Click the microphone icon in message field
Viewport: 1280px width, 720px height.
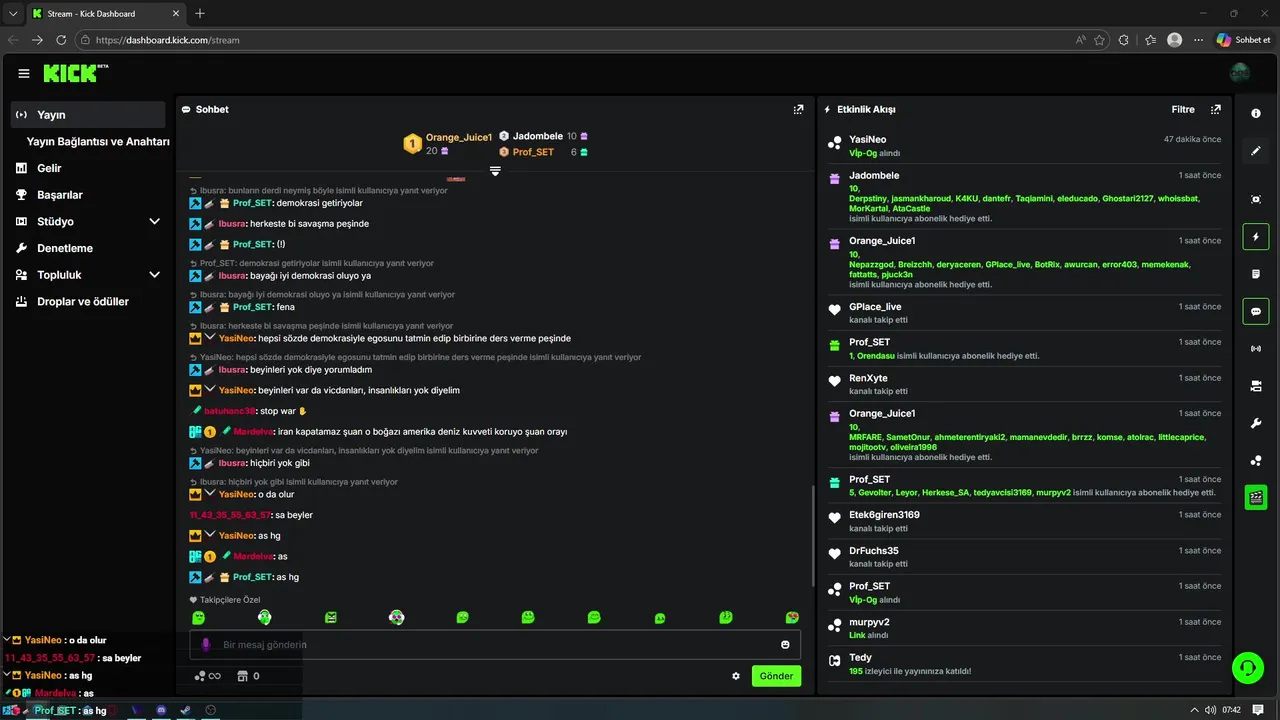click(x=206, y=645)
